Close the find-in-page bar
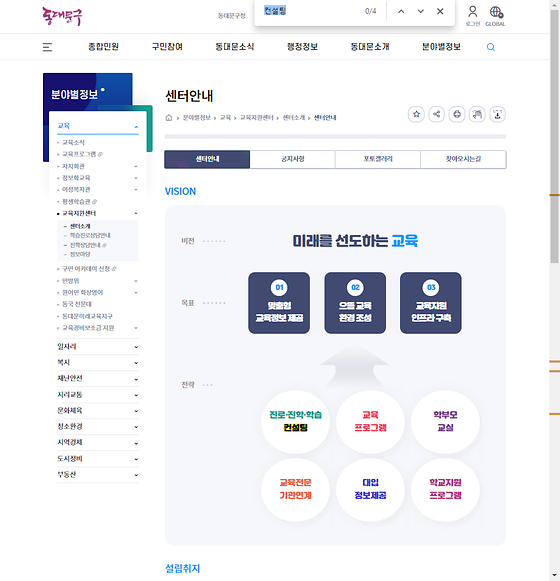This screenshot has width=560, height=581. click(440, 11)
